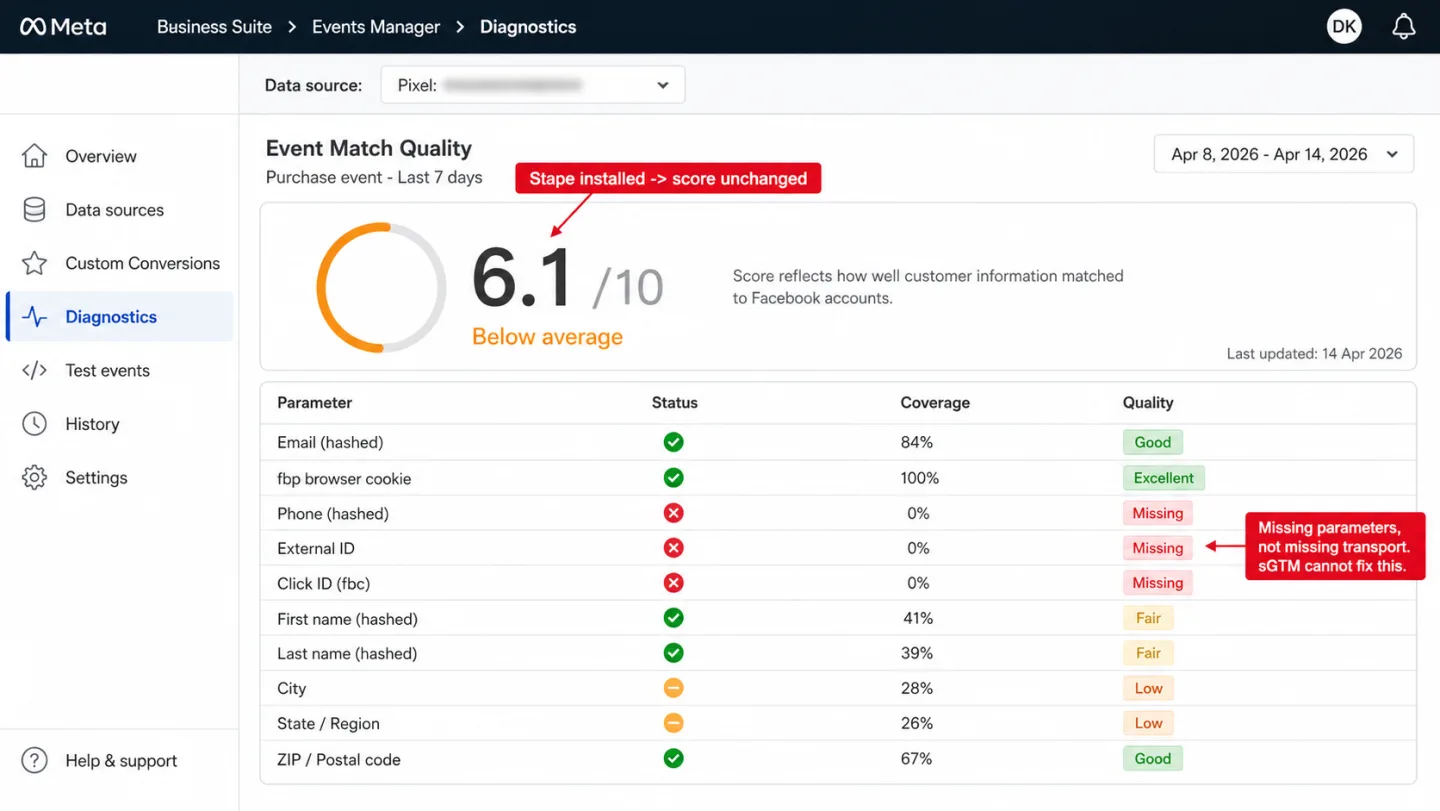Click the Custom Conversions star icon
Image resolution: width=1440 pixels, height=811 pixels.
pos(35,263)
